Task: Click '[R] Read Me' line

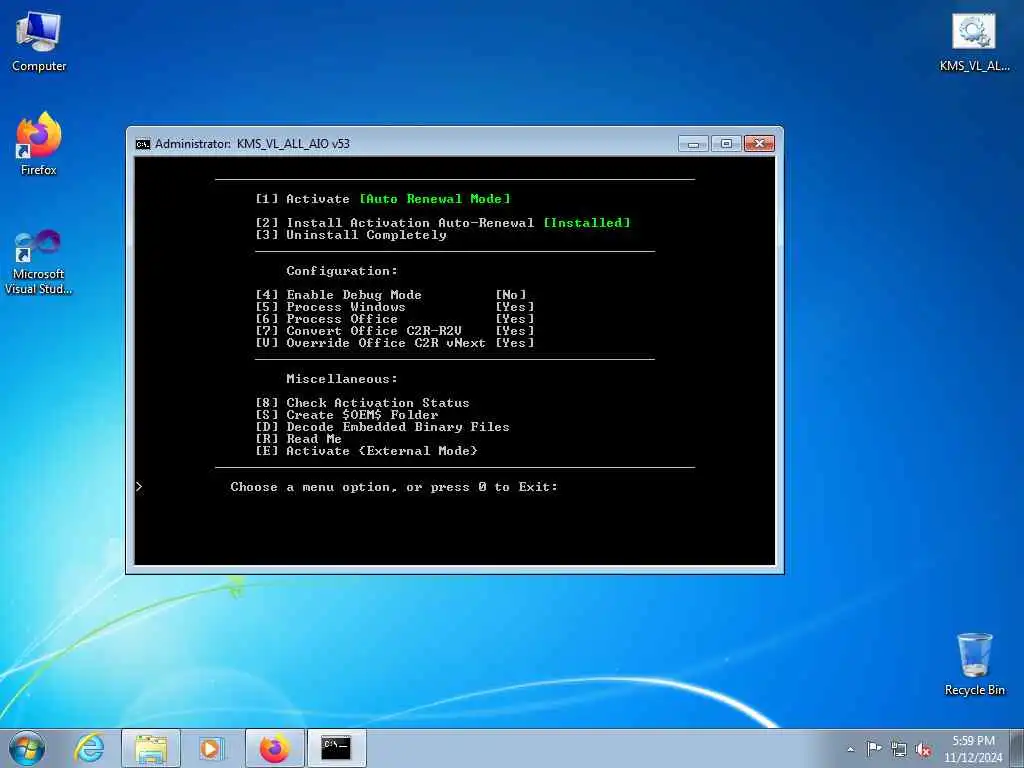Action: [x=298, y=439]
